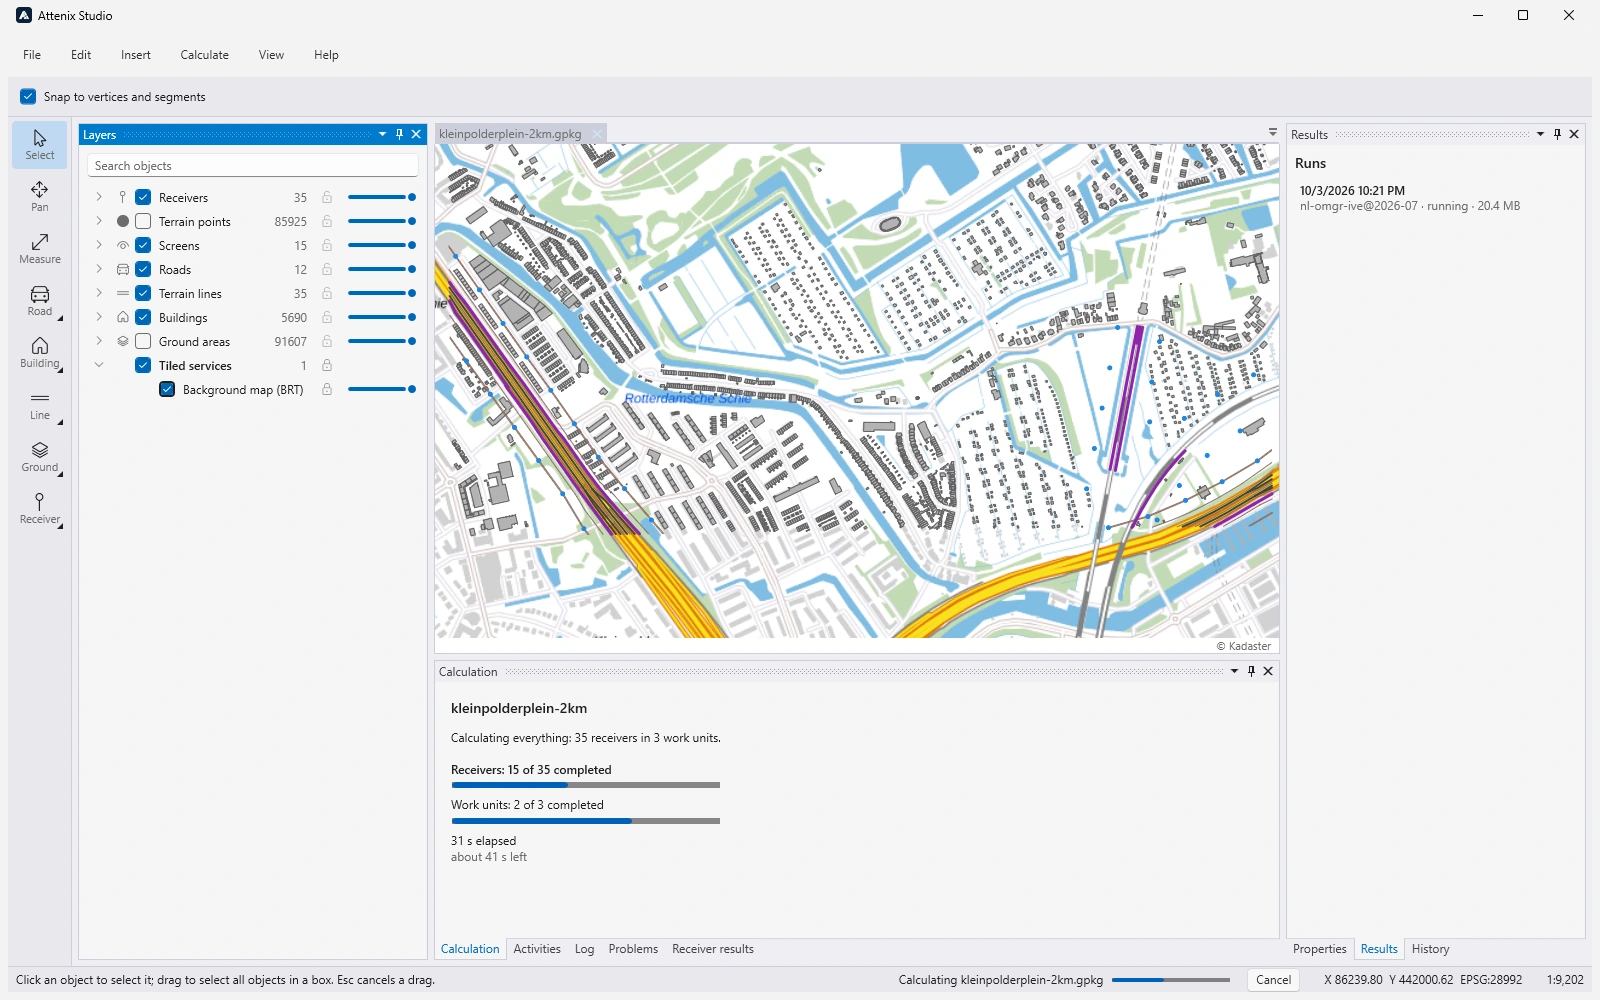This screenshot has height=1000, width=1600.
Task: Click the Select arrow tool
Action: click(40, 144)
